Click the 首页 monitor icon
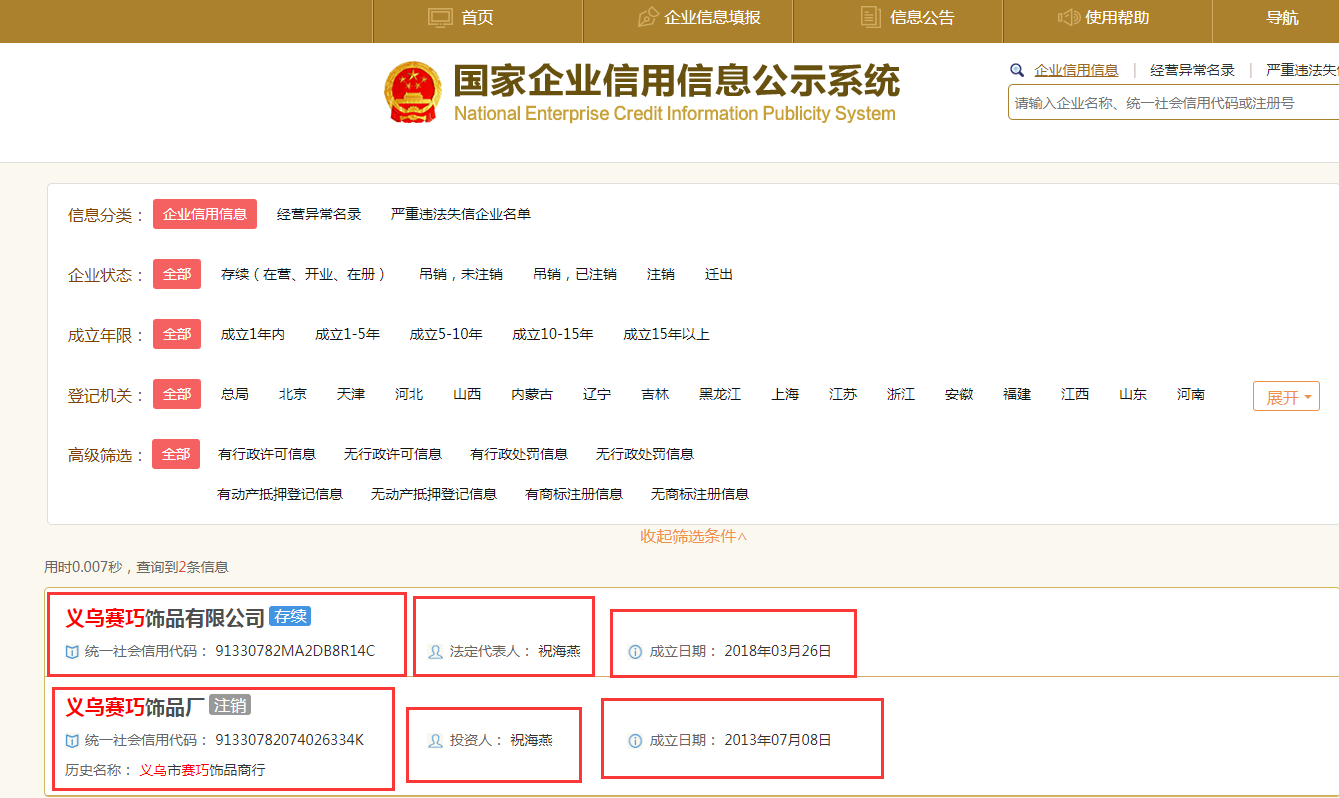Image resolution: width=1339 pixels, height=798 pixels. tap(439, 17)
